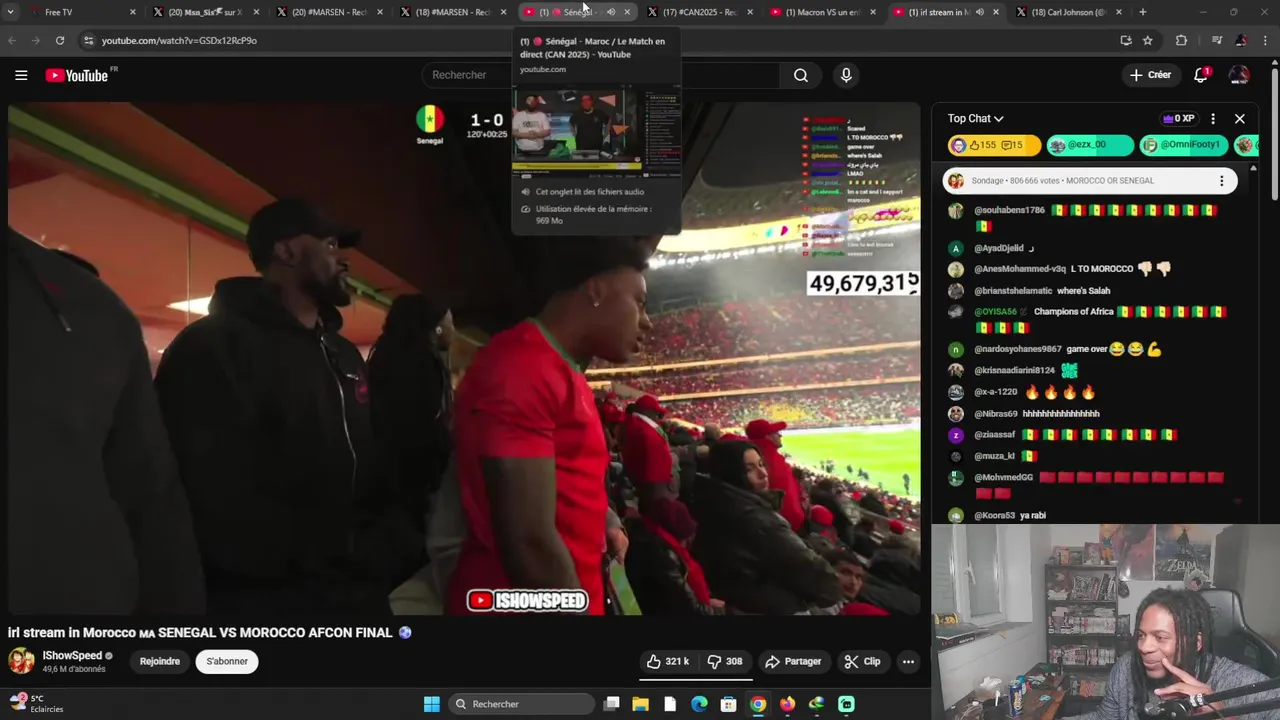
Task: Click the 0 XP crown badge
Action: click(1178, 118)
